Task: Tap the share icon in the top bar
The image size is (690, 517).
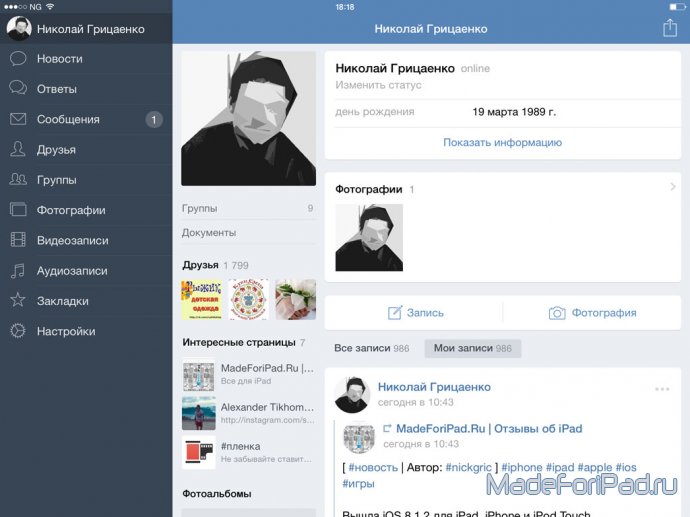Action: 670,28
